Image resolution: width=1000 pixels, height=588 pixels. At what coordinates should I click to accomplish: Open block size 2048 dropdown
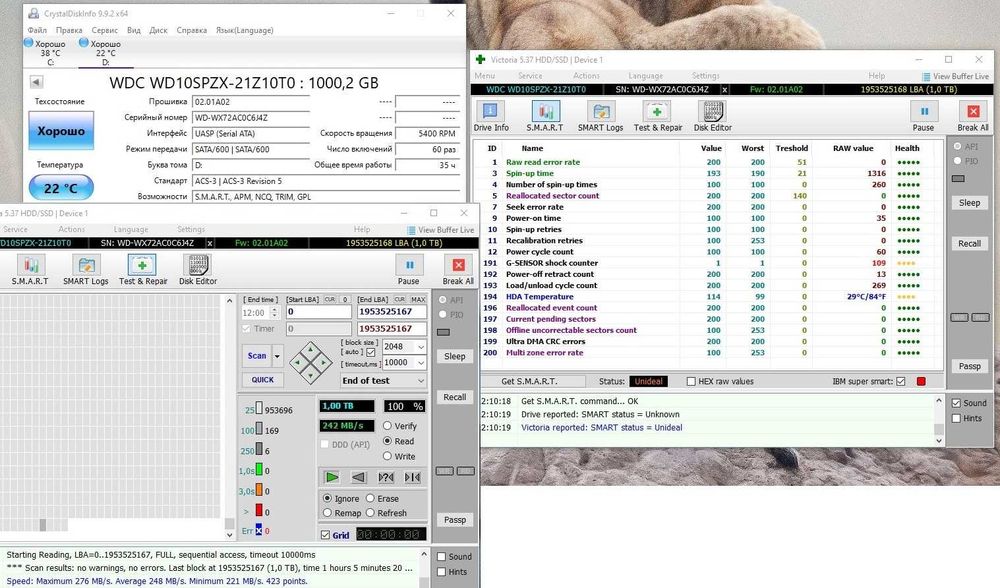tap(421, 346)
